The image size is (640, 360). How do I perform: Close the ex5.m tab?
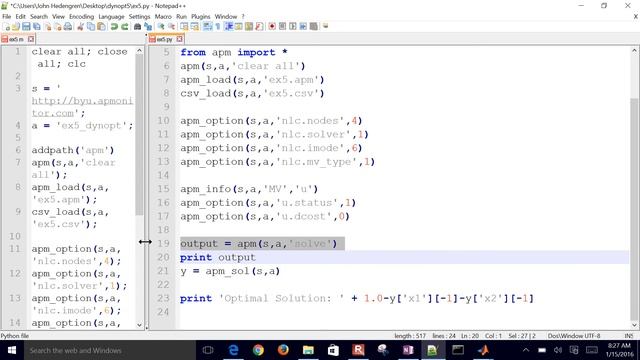tap(31, 39)
